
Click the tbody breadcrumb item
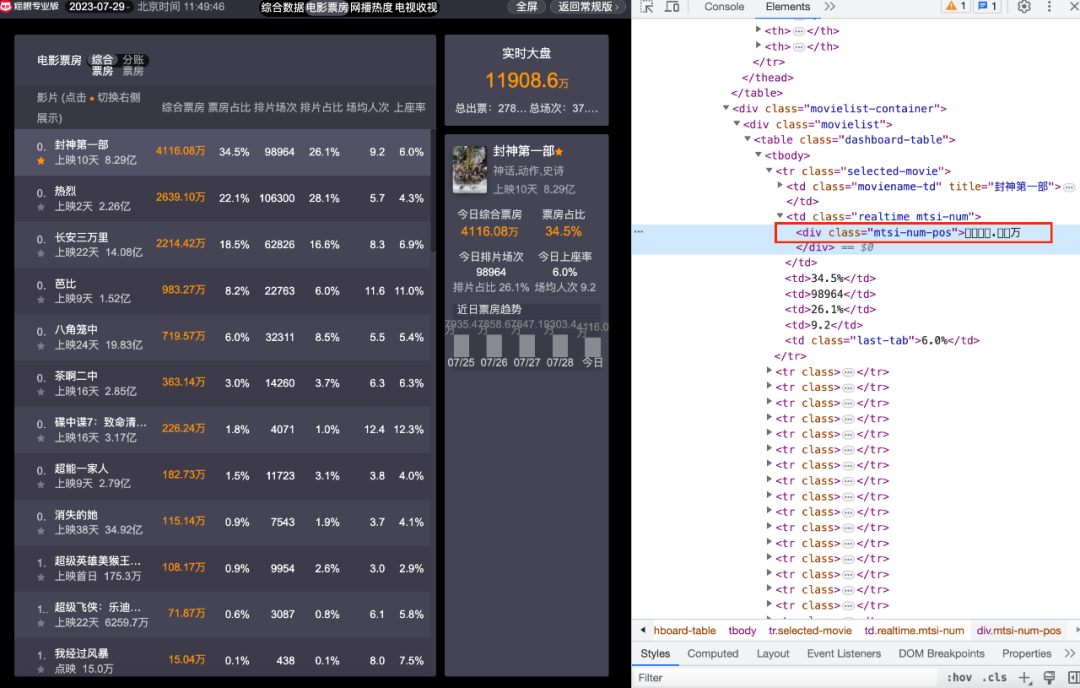(x=742, y=630)
